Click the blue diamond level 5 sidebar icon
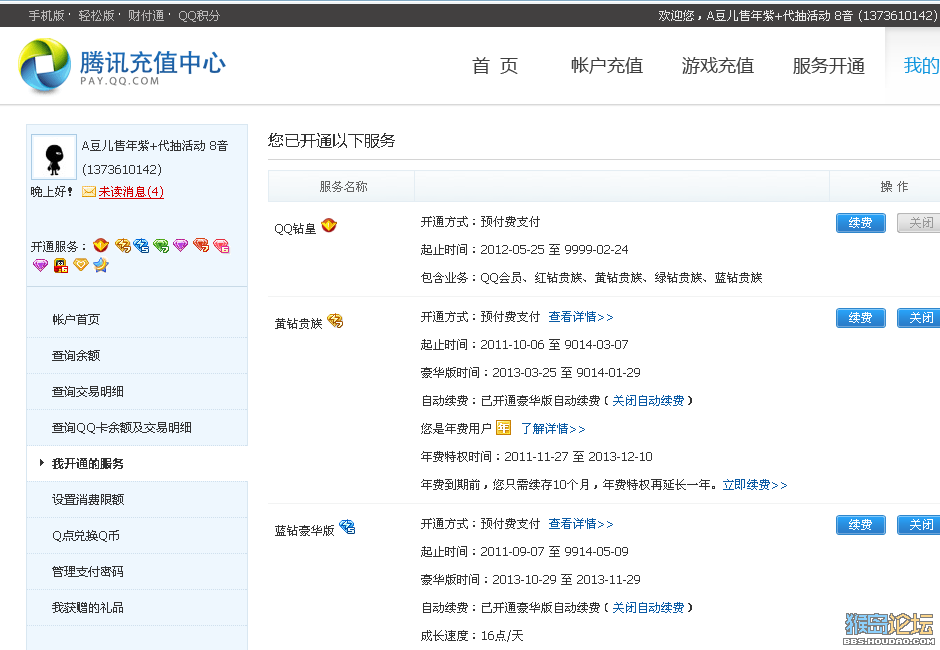Screen dimensions: 940x650 (x=141, y=245)
